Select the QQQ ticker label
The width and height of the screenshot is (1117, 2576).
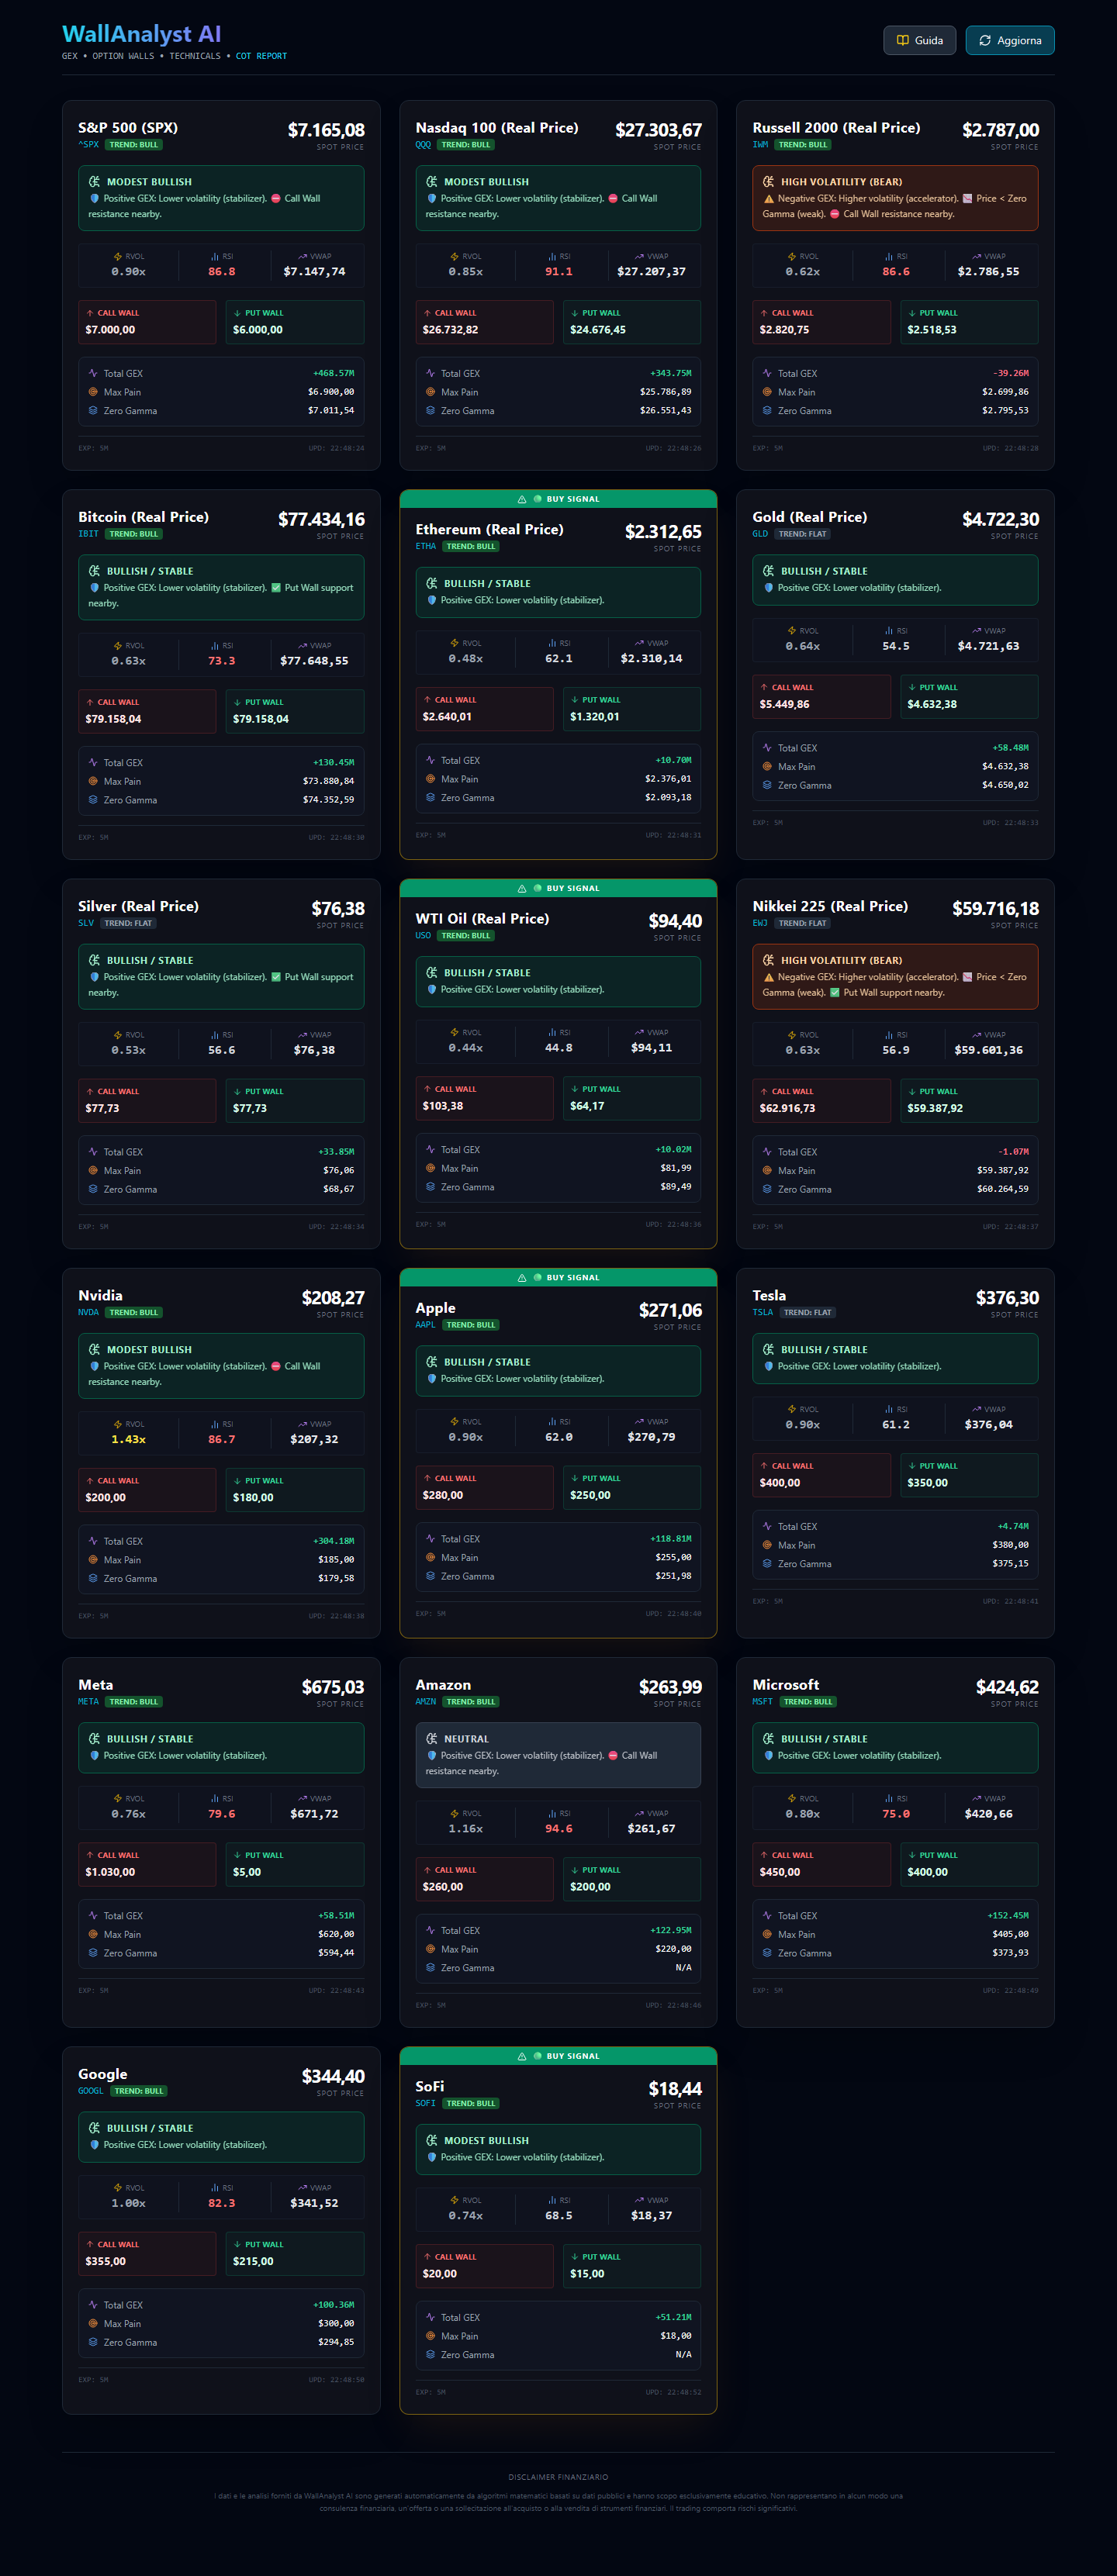point(423,145)
